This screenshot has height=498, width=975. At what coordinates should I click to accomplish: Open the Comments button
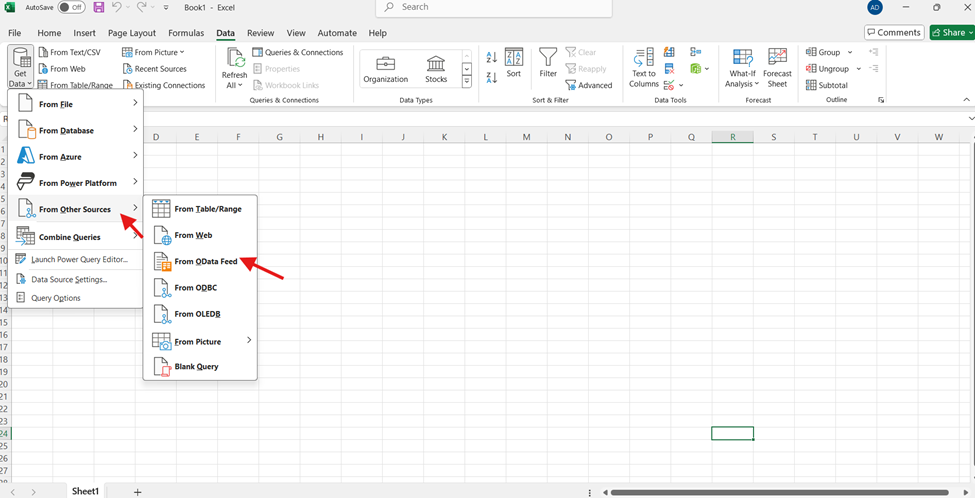pos(893,33)
